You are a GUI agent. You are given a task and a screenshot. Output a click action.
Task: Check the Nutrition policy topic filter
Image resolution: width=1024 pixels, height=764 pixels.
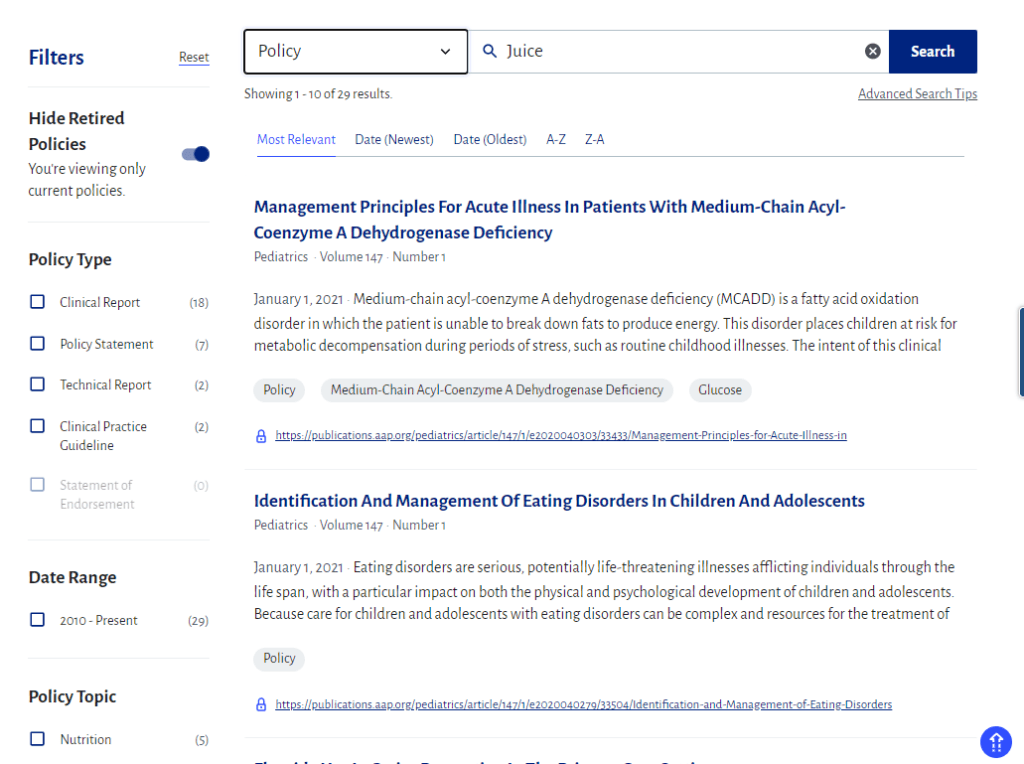[x=38, y=739]
